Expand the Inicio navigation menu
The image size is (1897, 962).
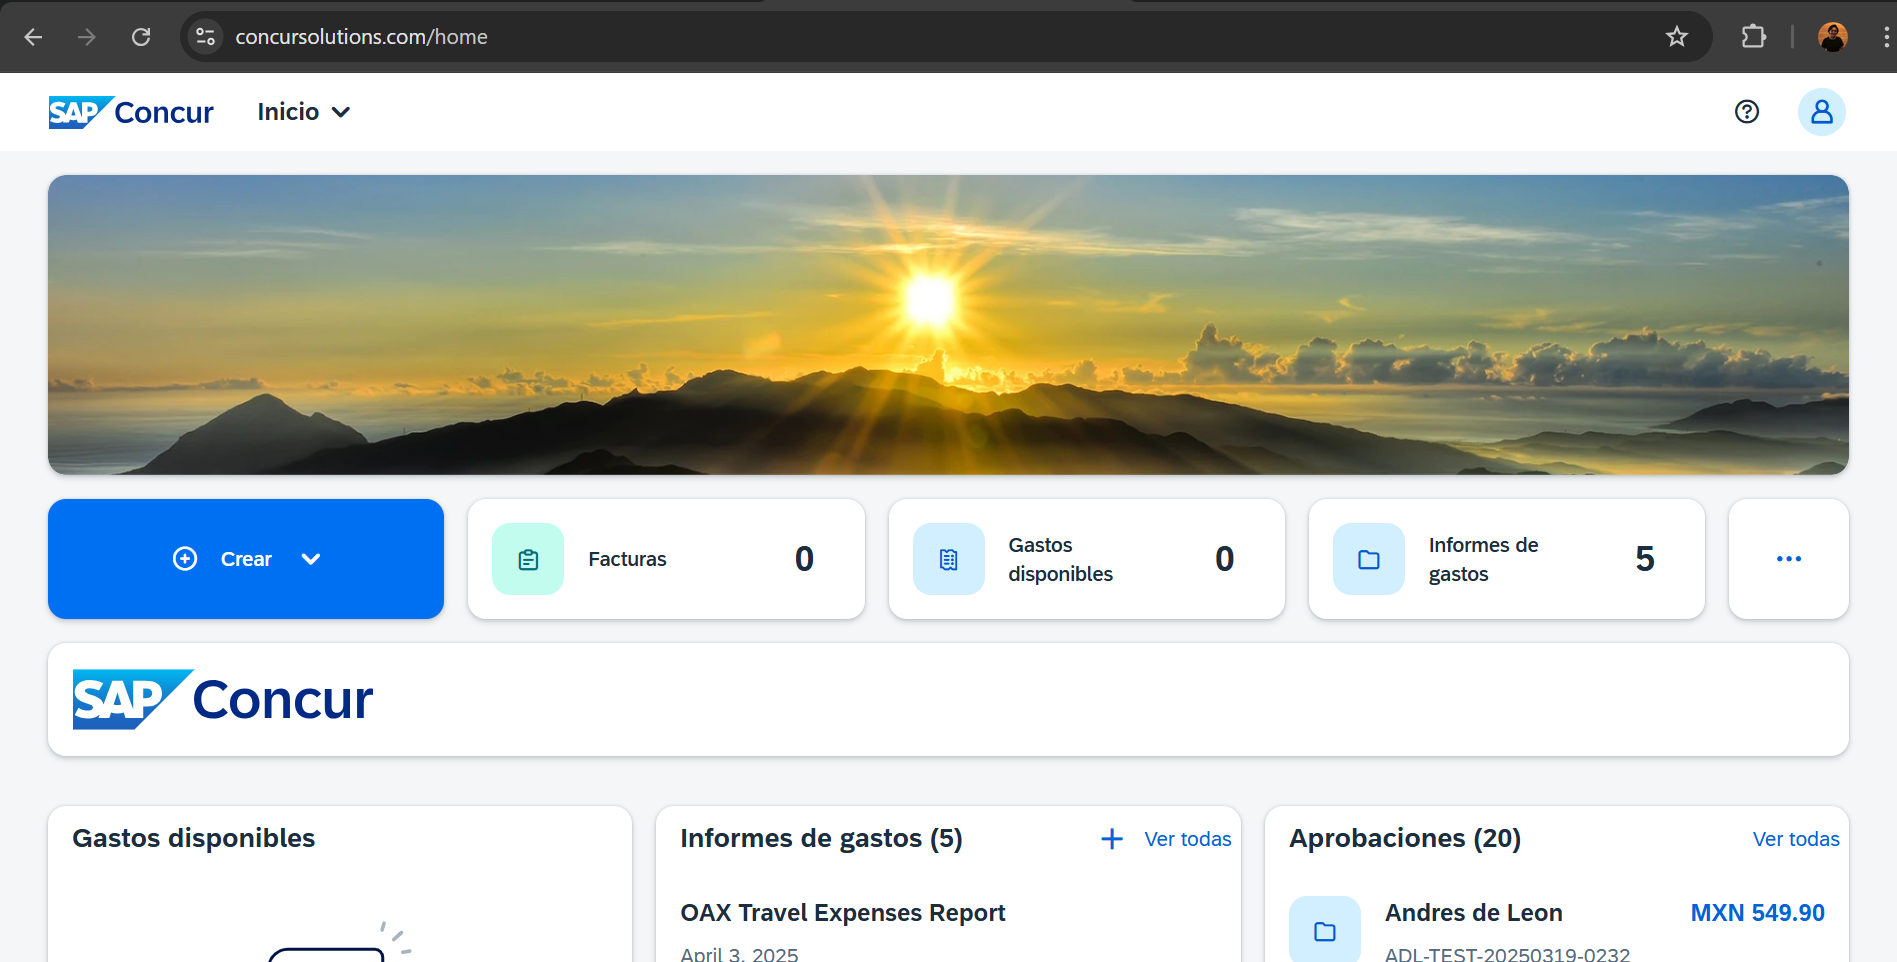[304, 112]
